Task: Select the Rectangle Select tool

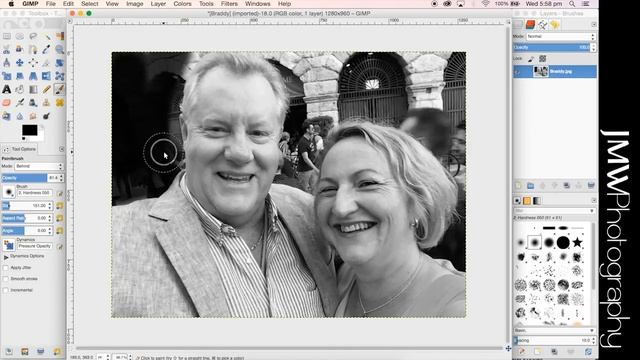Action: [x=7, y=37]
